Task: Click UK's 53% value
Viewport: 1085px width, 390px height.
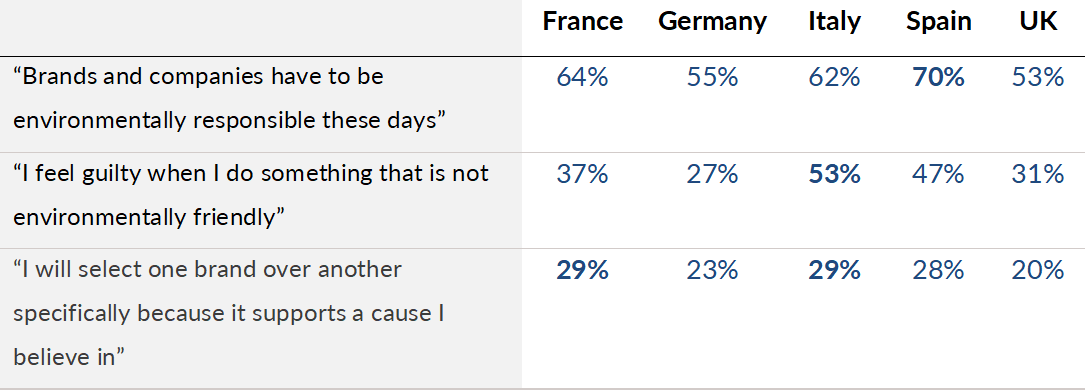Action: tap(1038, 77)
